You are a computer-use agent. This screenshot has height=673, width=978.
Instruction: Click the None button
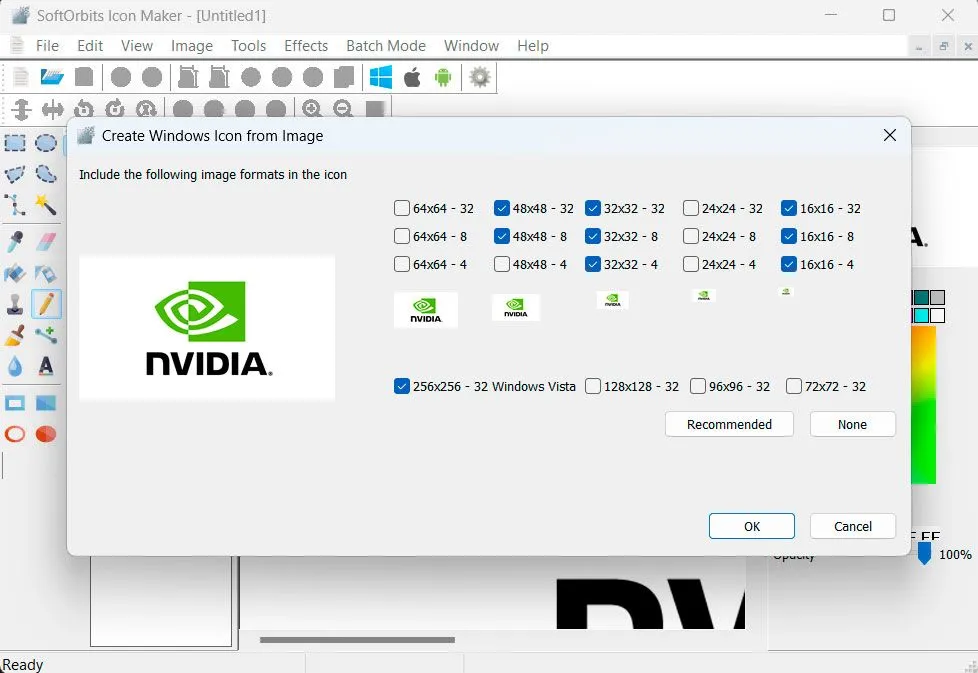[853, 424]
